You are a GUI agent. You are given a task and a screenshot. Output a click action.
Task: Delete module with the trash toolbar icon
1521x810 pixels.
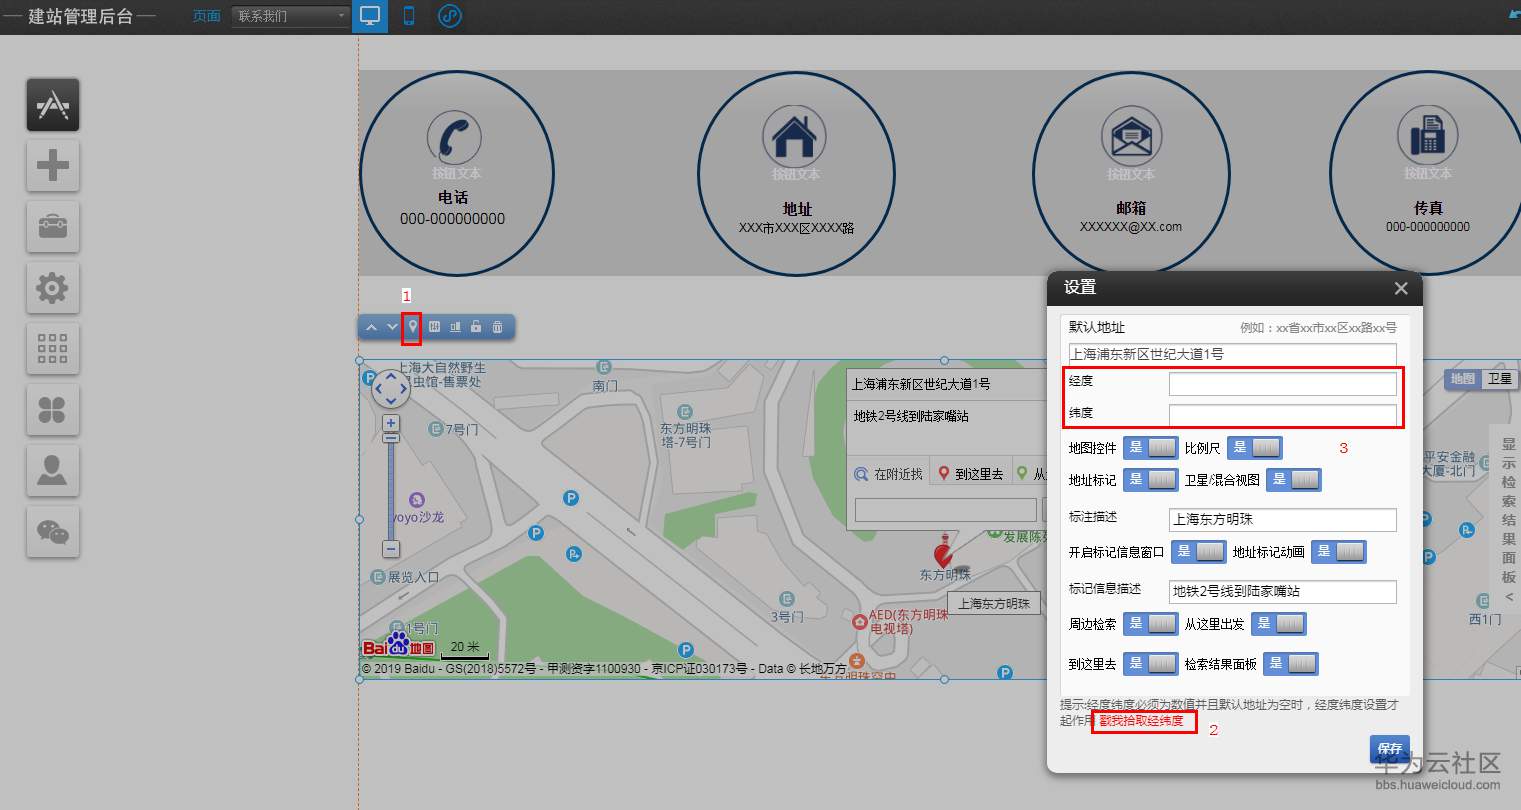[497, 327]
